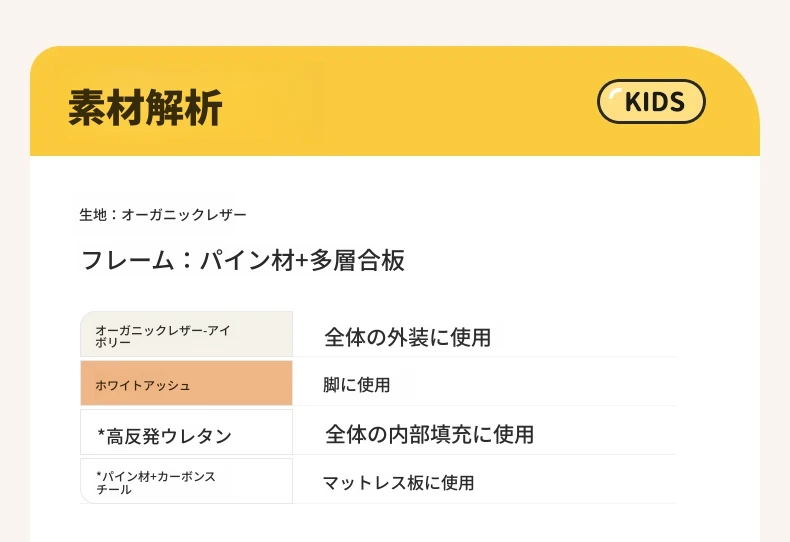The image size is (790, 542).
Task: Click the word 多層合板 in frame line
Action: (x=357, y=260)
